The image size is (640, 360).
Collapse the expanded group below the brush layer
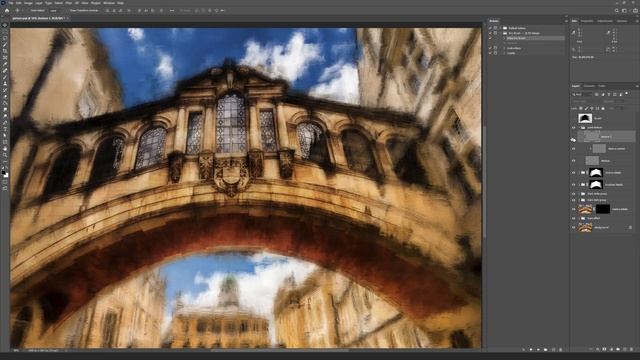(579, 127)
